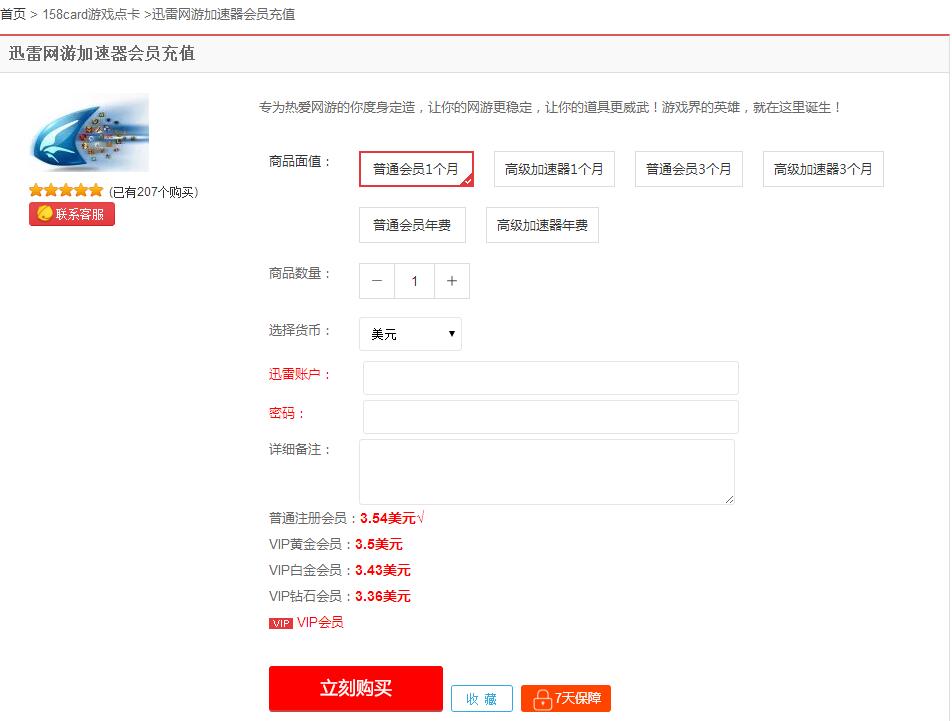Click the 迅雷网游加速器会员充值 breadcrumb text
Image resolution: width=952 pixels, height=721 pixels.
point(223,14)
